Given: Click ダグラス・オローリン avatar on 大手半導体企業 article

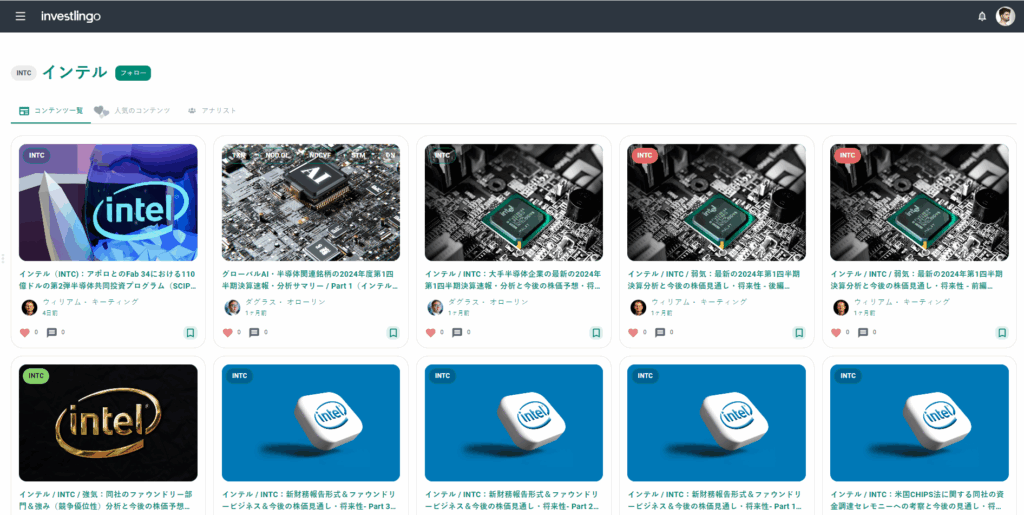Looking at the screenshot, I should tap(435, 307).
